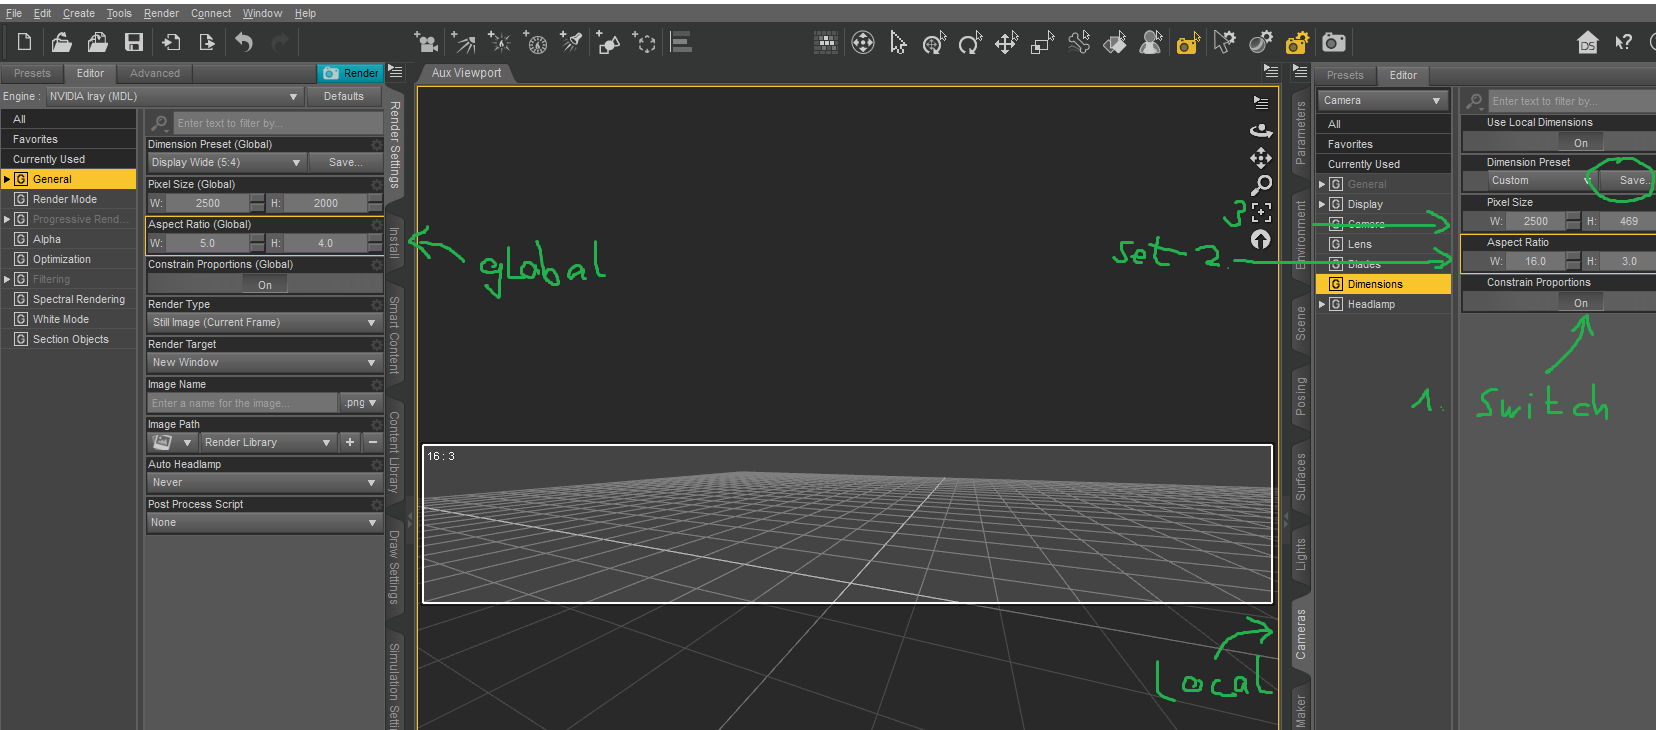Click the viewport pan arrows icon
1656x730 pixels.
(x=1261, y=158)
